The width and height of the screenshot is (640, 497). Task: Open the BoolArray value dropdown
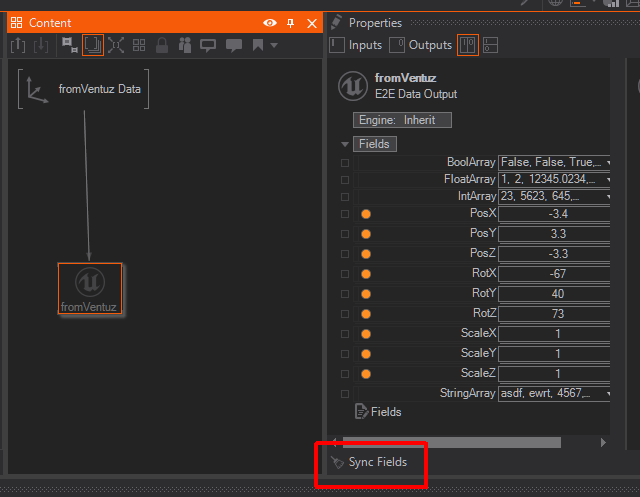pyautogui.click(x=608, y=162)
